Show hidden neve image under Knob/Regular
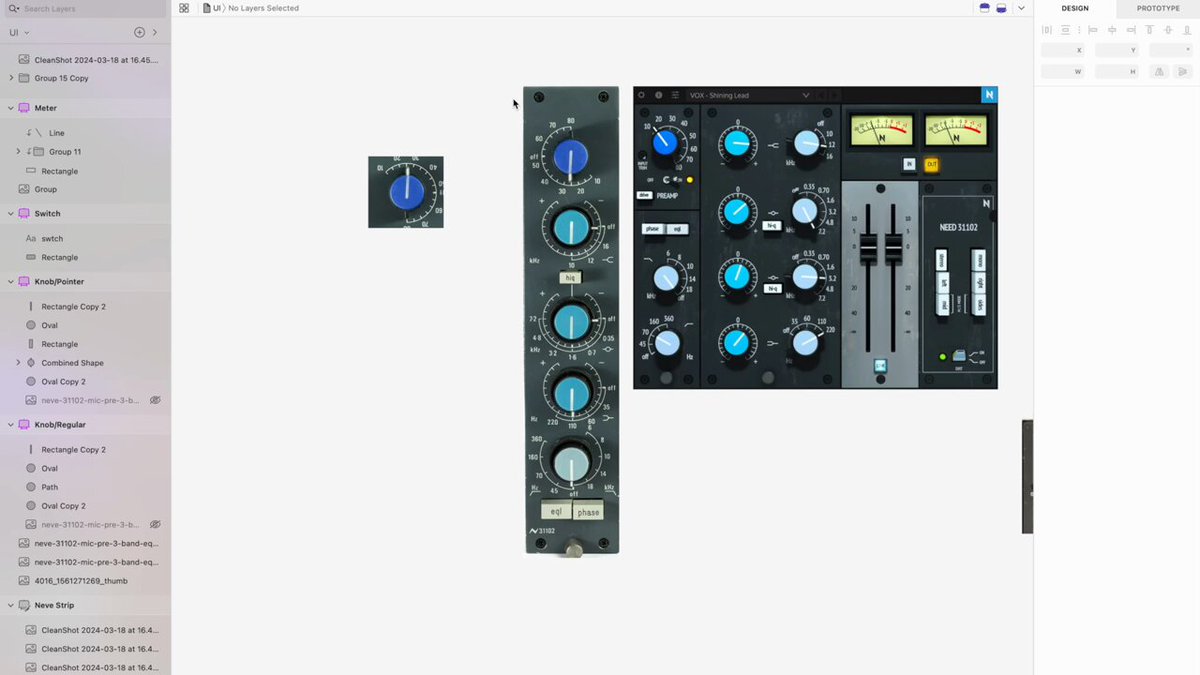This screenshot has width=1200, height=675. pyautogui.click(x=155, y=525)
